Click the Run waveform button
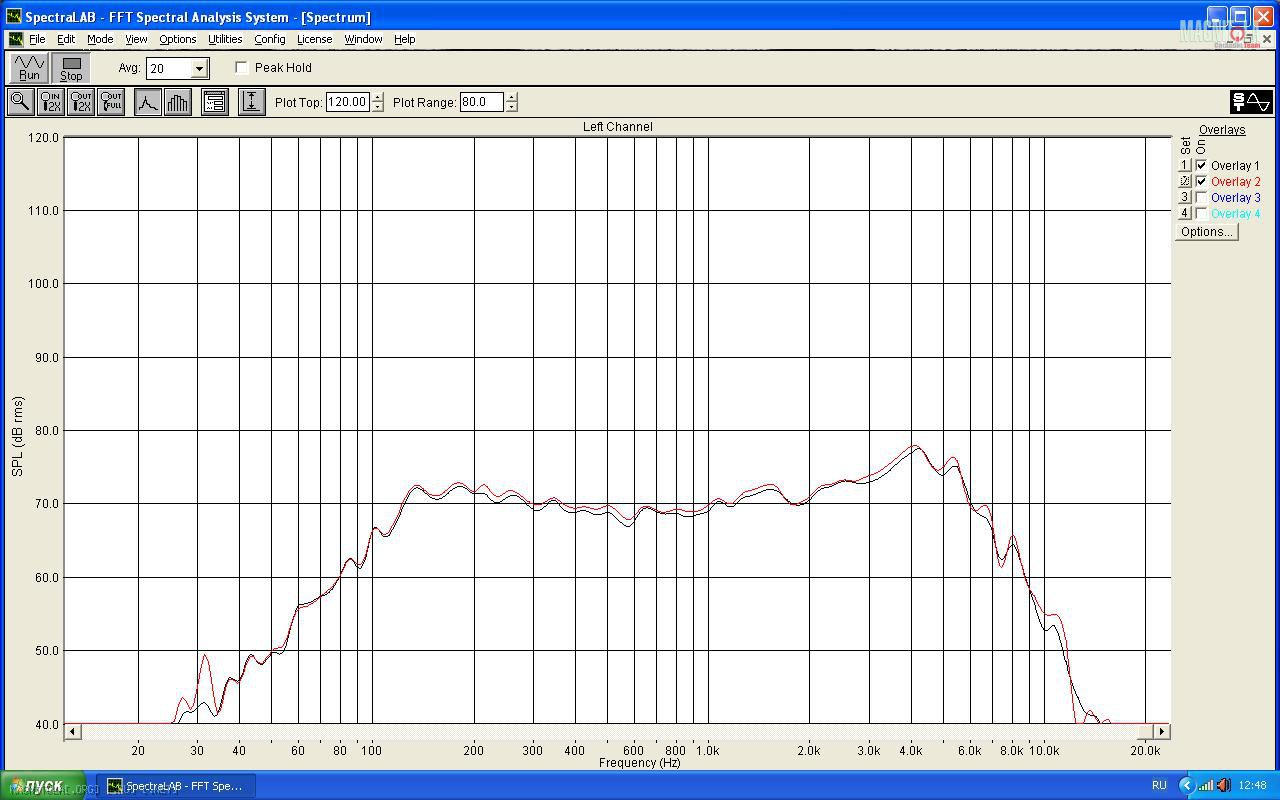1280x800 pixels. pos(29,68)
